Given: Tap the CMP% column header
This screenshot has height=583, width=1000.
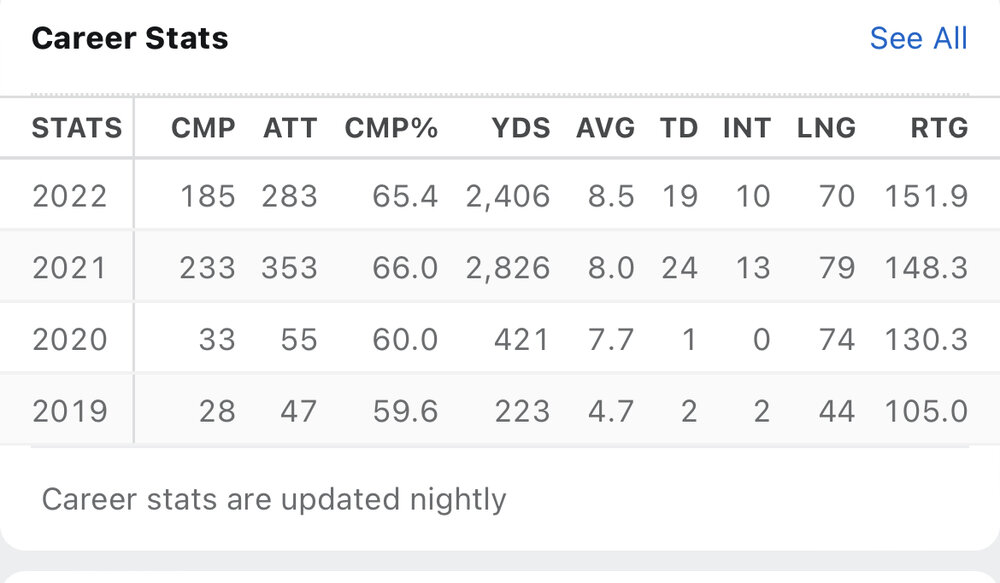Looking at the screenshot, I should (391, 128).
